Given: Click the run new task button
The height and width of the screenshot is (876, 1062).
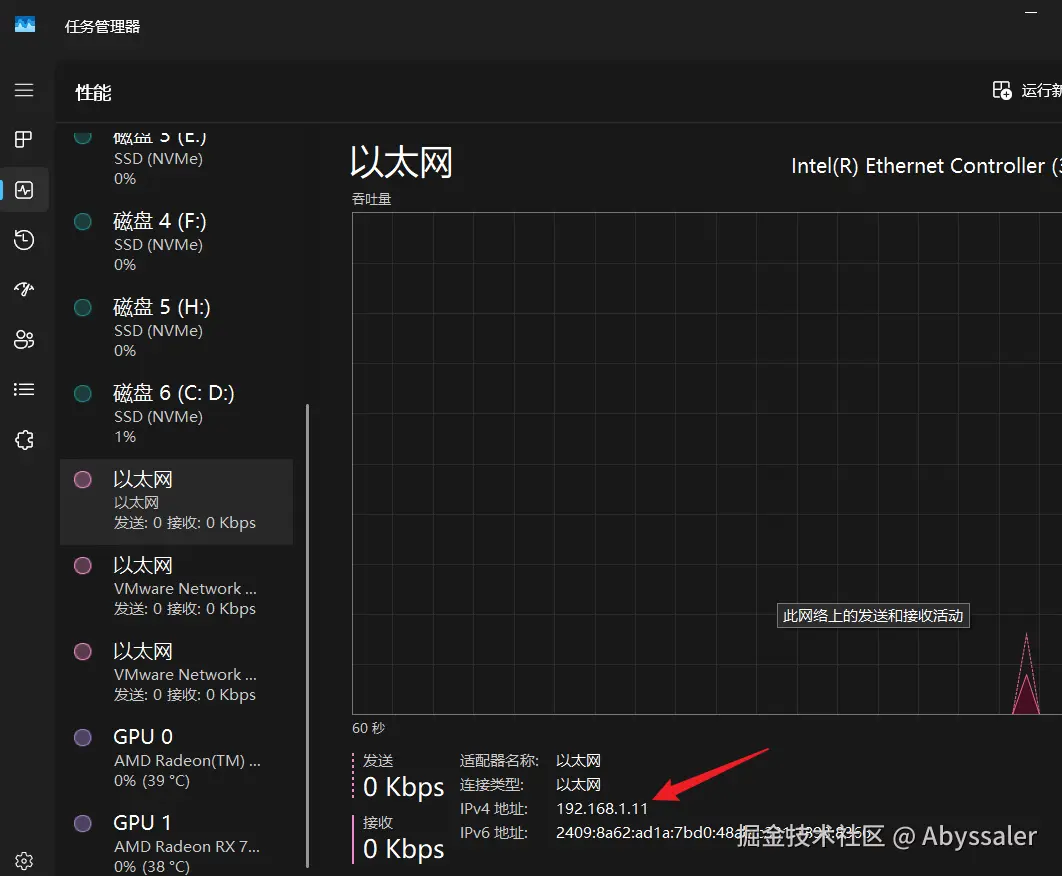Looking at the screenshot, I should pos(1026,90).
